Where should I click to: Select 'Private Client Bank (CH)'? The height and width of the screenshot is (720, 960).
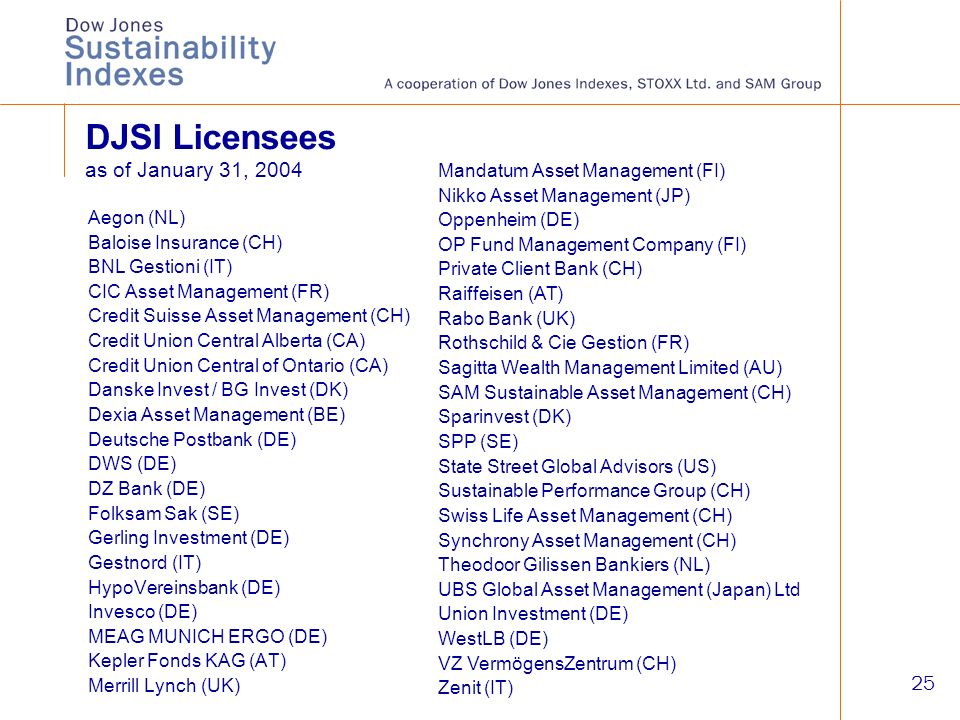[540, 269]
